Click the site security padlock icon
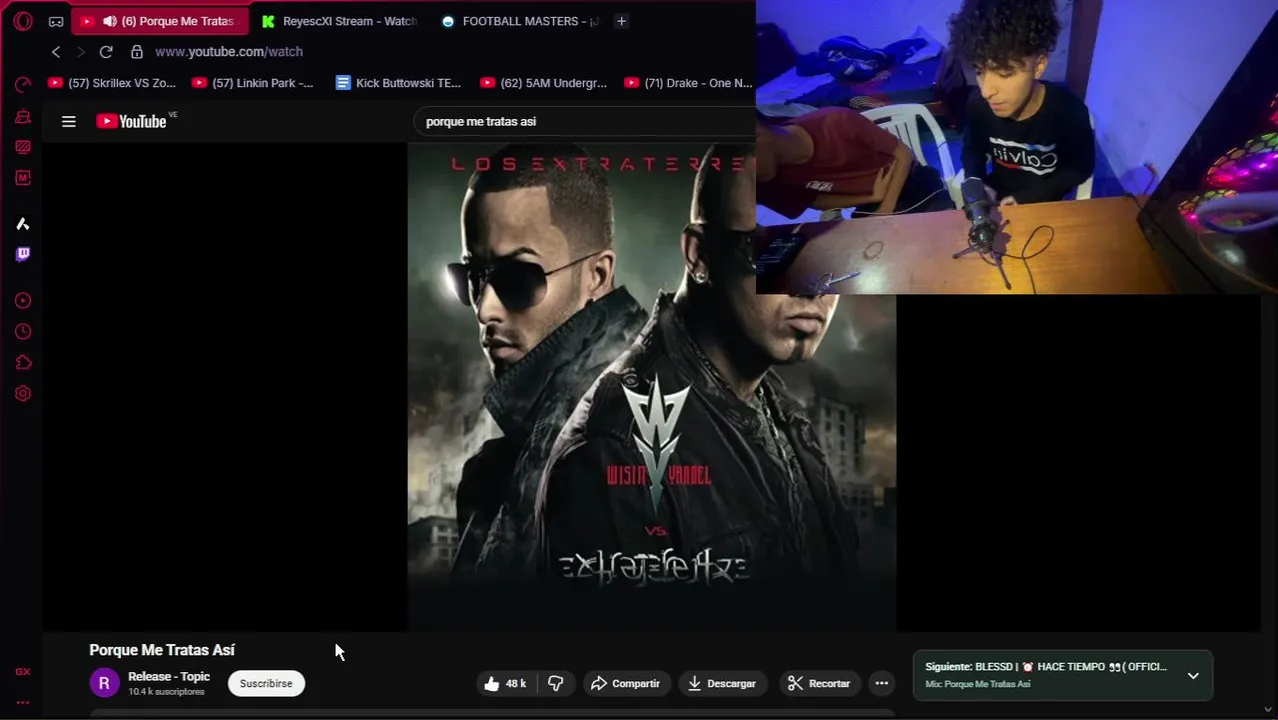The image size is (1278, 720). pyautogui.click(x=137, y=52)
